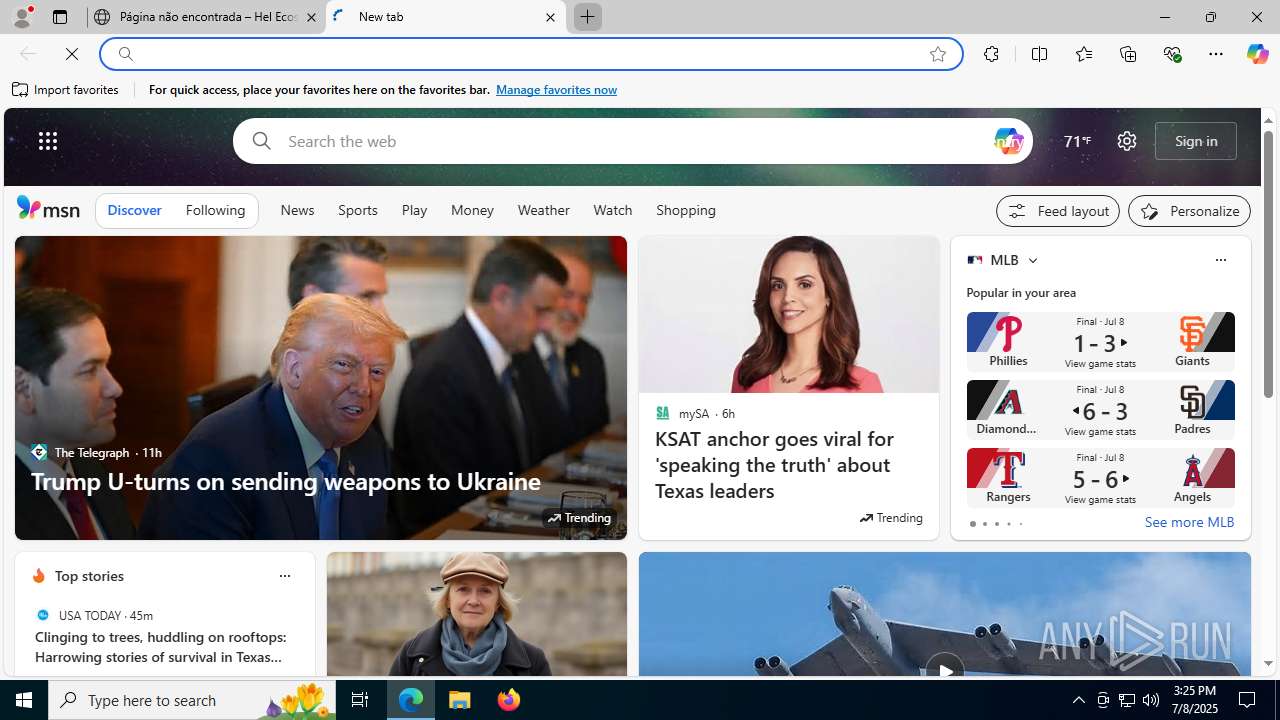Open Trump U-turns Ukraine weapons story
This screenshot has height=720, width=1280.
tap(286, 481)
